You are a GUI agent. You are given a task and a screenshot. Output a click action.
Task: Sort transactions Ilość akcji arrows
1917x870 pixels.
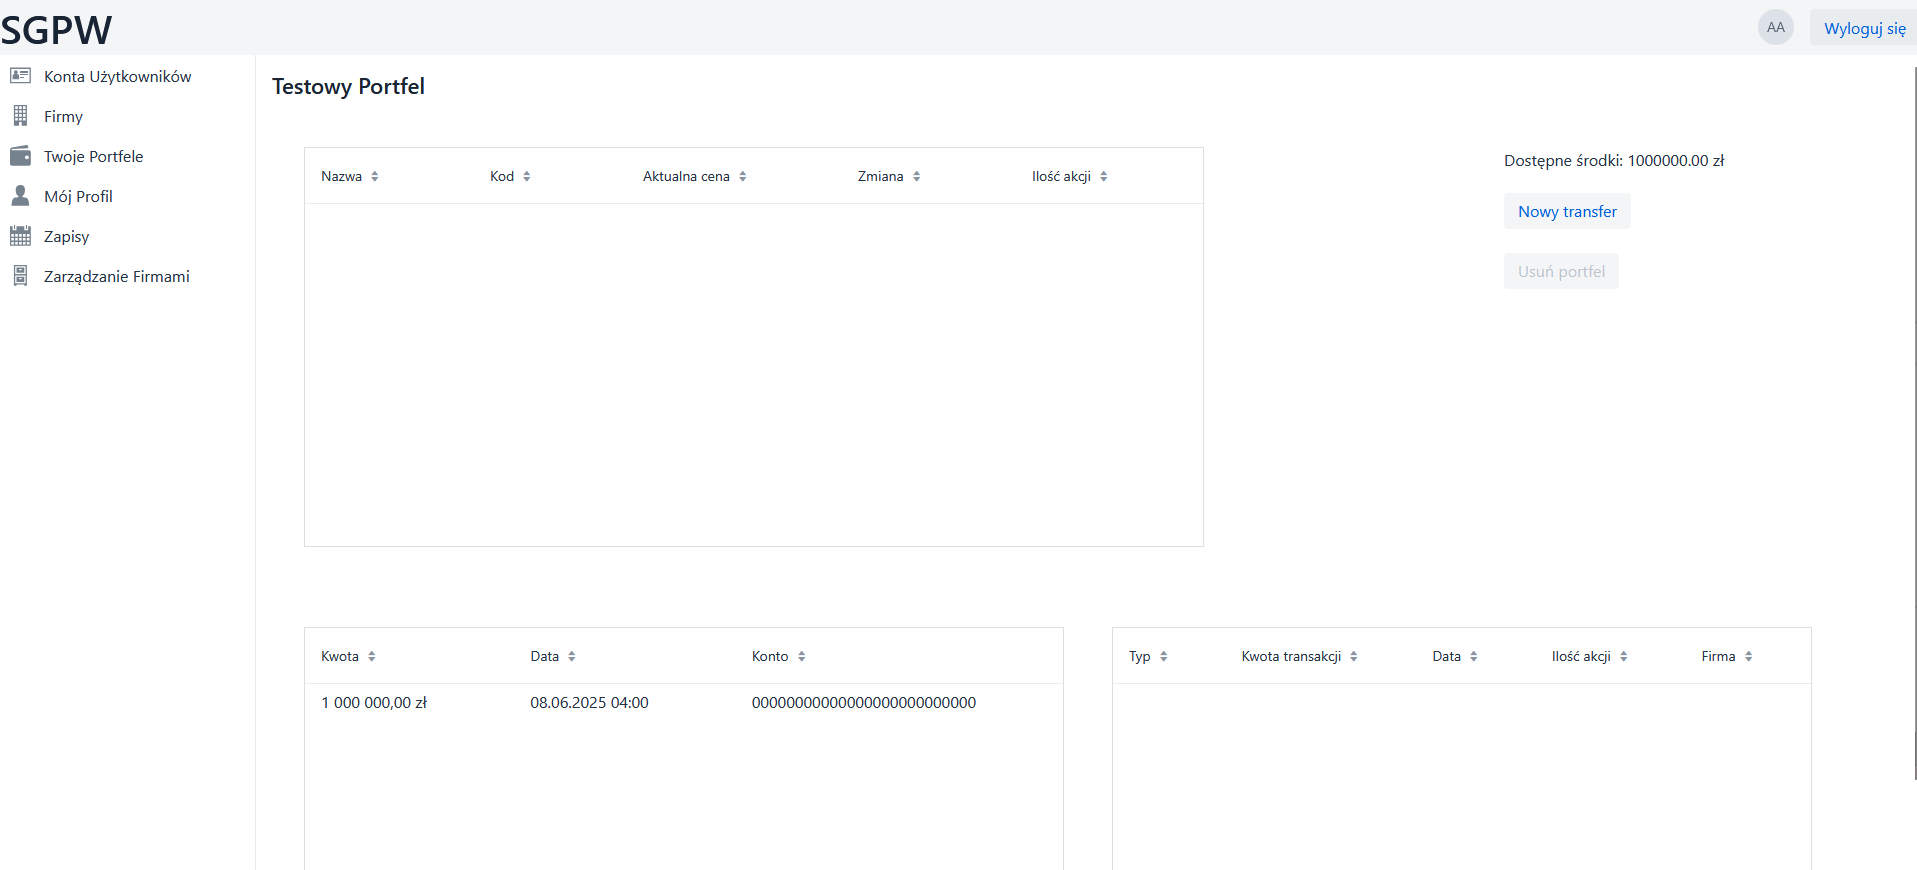pos(1624,656)
